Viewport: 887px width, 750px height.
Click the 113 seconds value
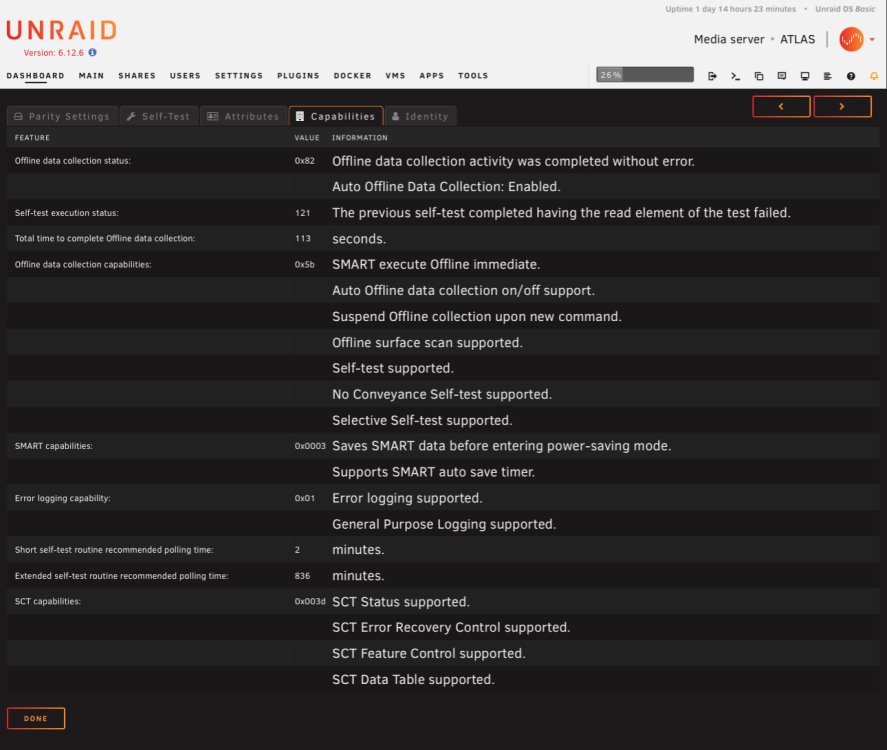point(303,239)
